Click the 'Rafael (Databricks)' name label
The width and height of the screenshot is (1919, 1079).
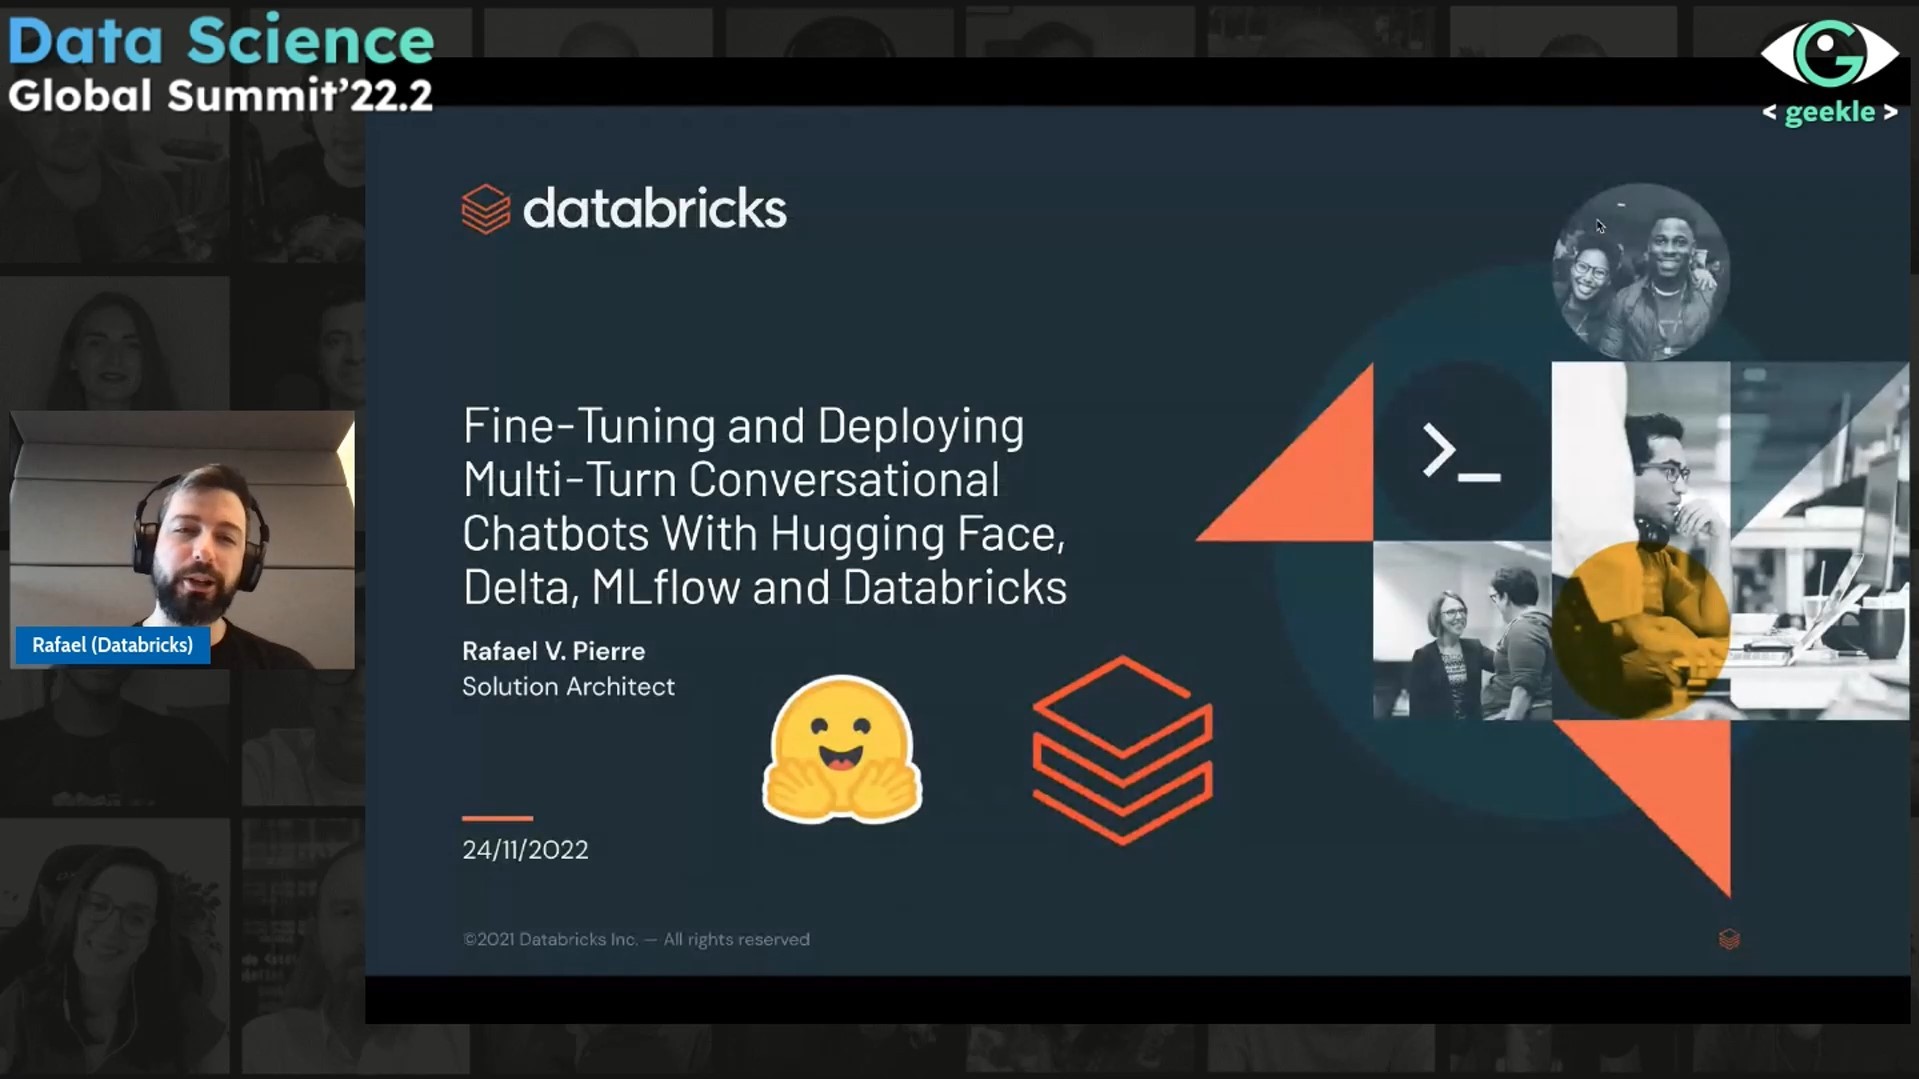(112, 645)
